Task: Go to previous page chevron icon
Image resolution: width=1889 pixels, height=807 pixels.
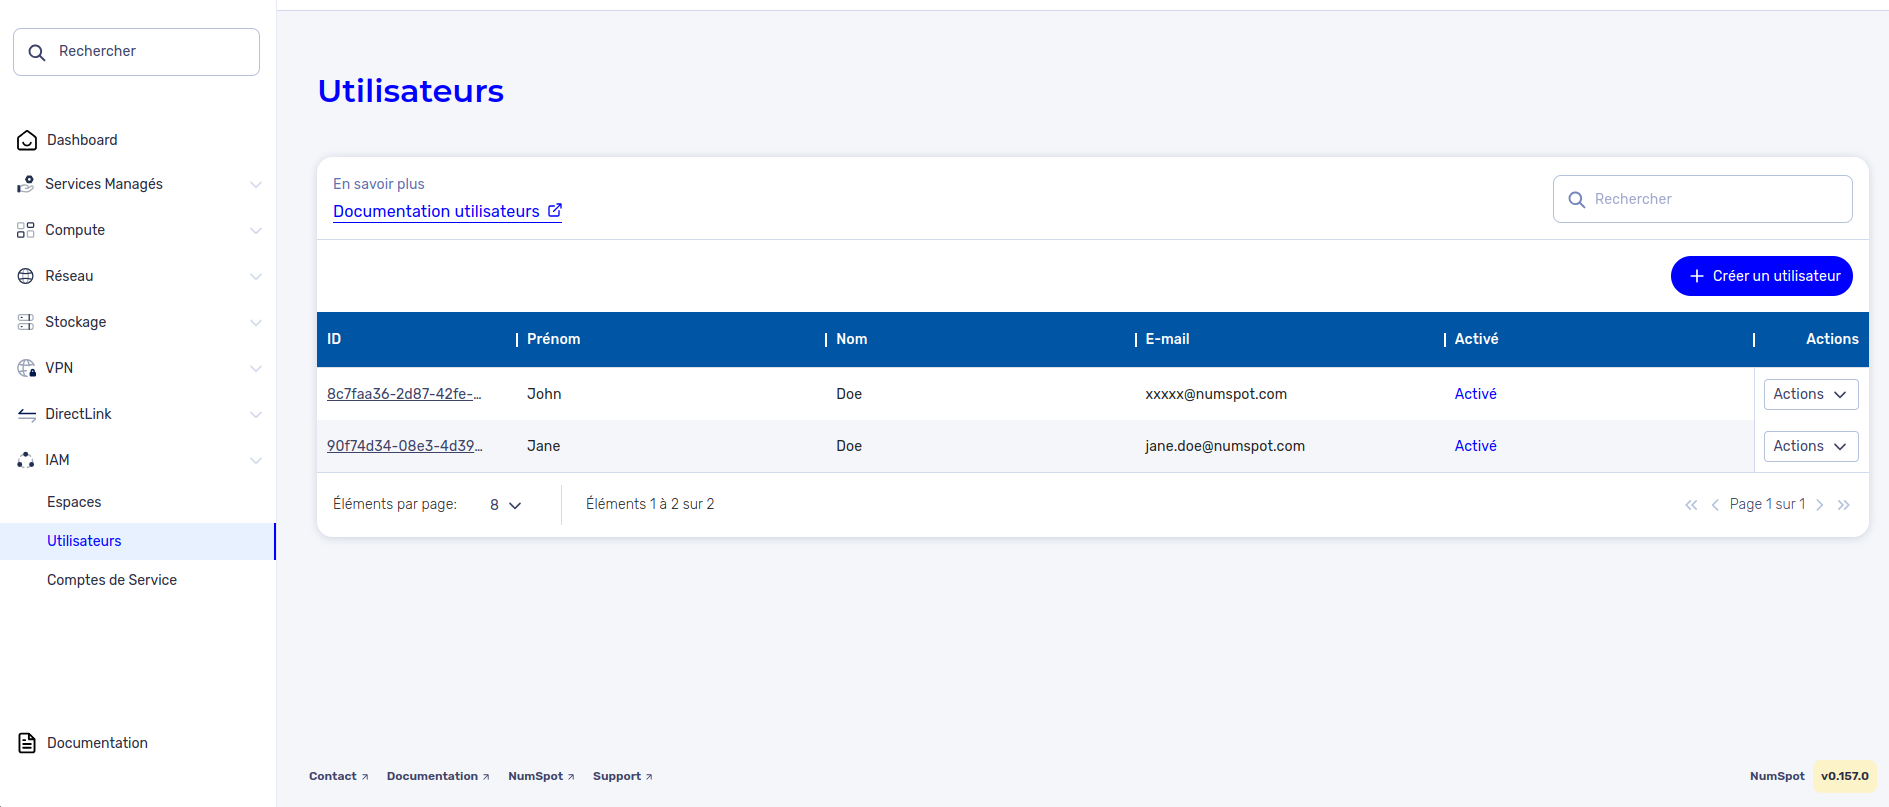Action: (1715, 505)
